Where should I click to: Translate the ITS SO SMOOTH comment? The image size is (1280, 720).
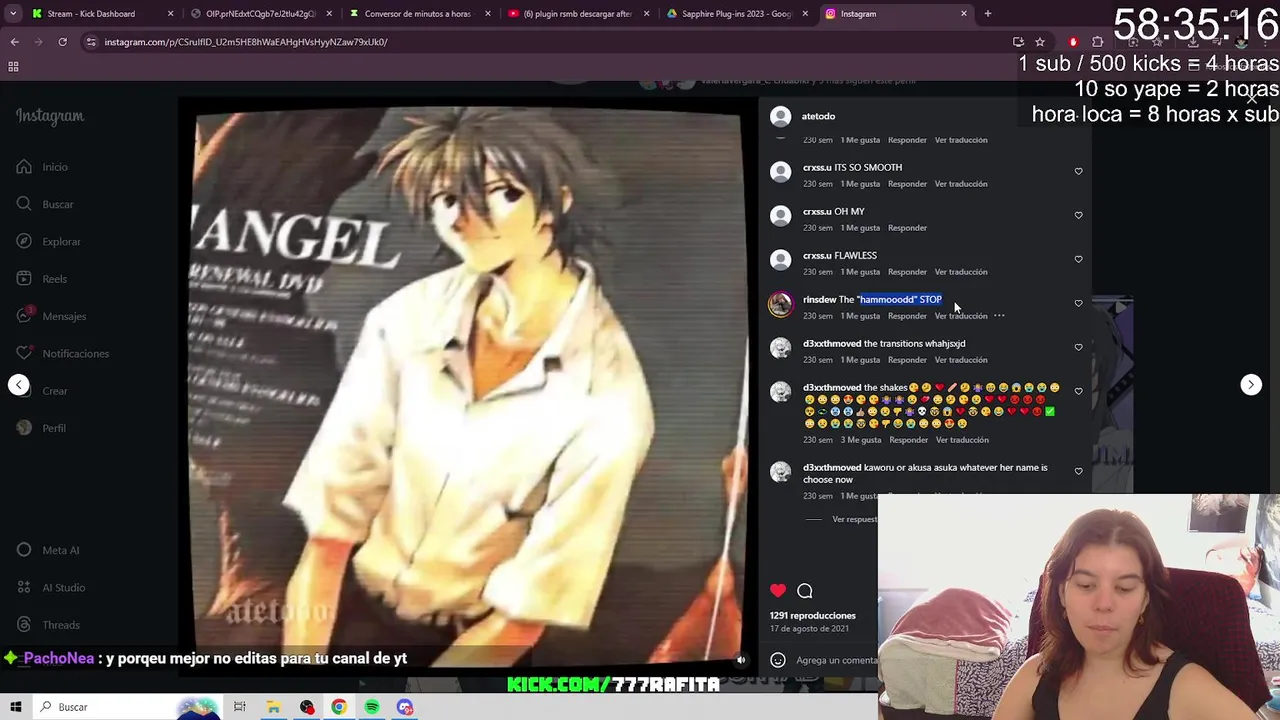pos(961,184)
